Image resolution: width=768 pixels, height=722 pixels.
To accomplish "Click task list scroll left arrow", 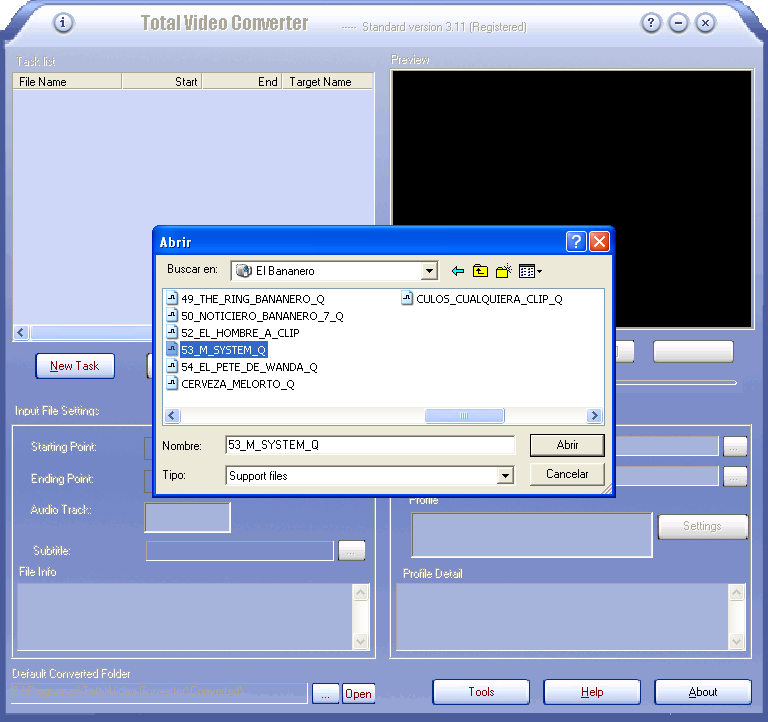I will 21,333.
